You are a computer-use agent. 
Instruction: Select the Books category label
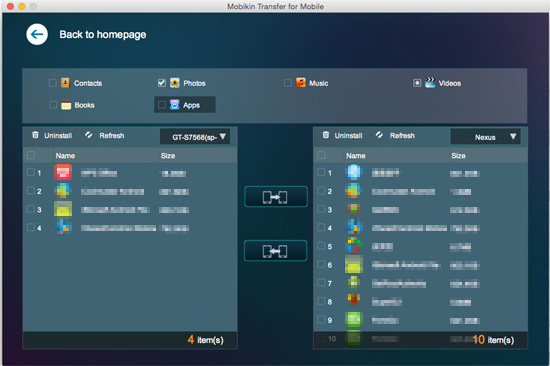(x=84, y=105)
